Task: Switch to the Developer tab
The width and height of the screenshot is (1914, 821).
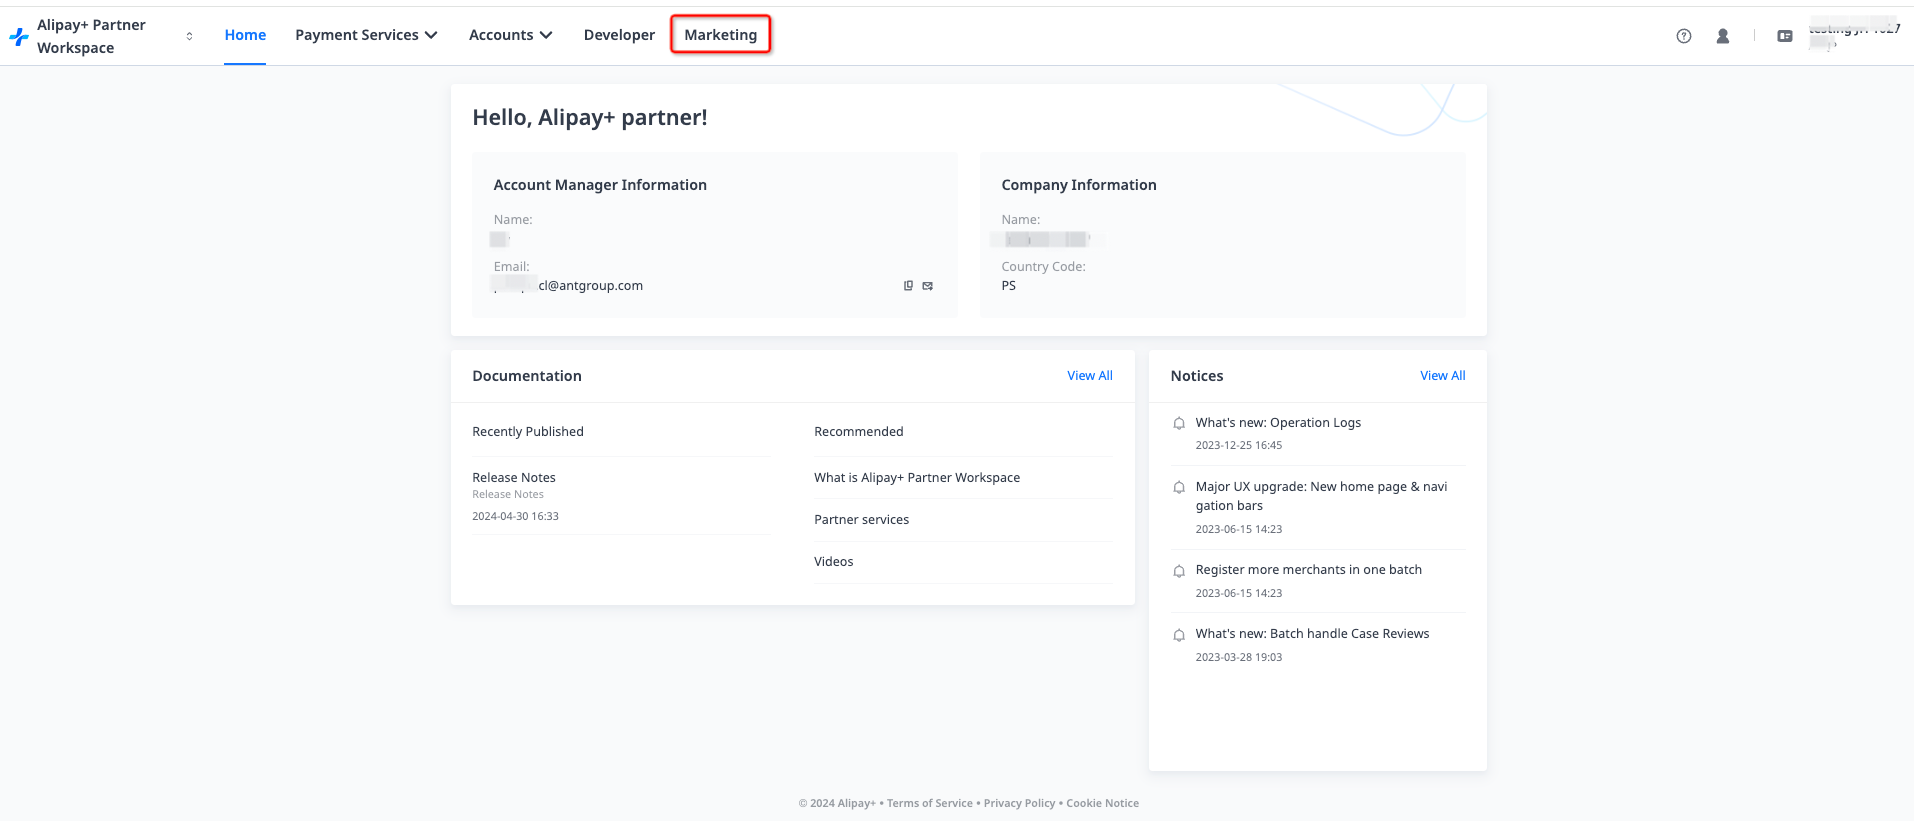Action: click(x=619, y=35)
